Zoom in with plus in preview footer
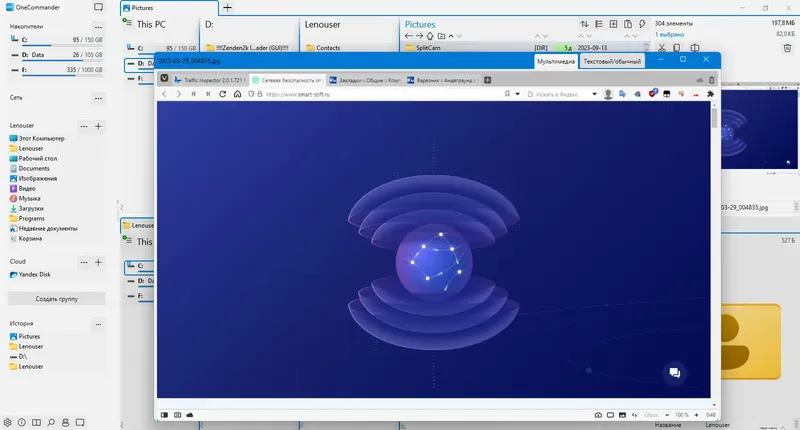 pos(696,415)
